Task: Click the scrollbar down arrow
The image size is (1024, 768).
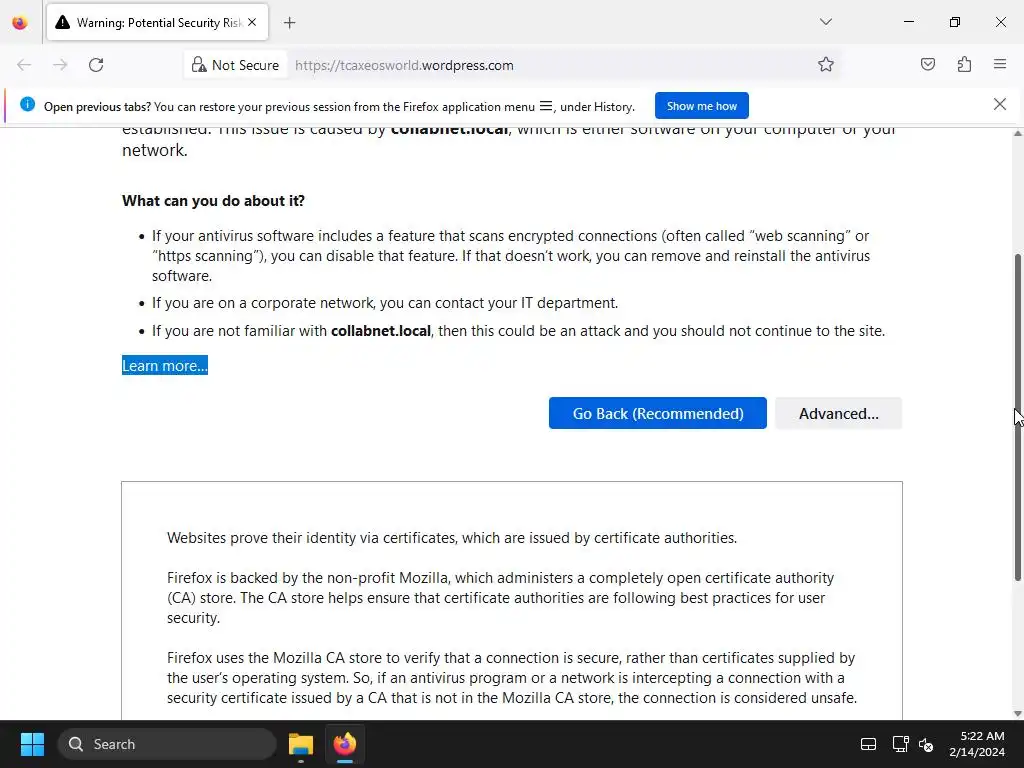Action: (x=1017, y=714)
